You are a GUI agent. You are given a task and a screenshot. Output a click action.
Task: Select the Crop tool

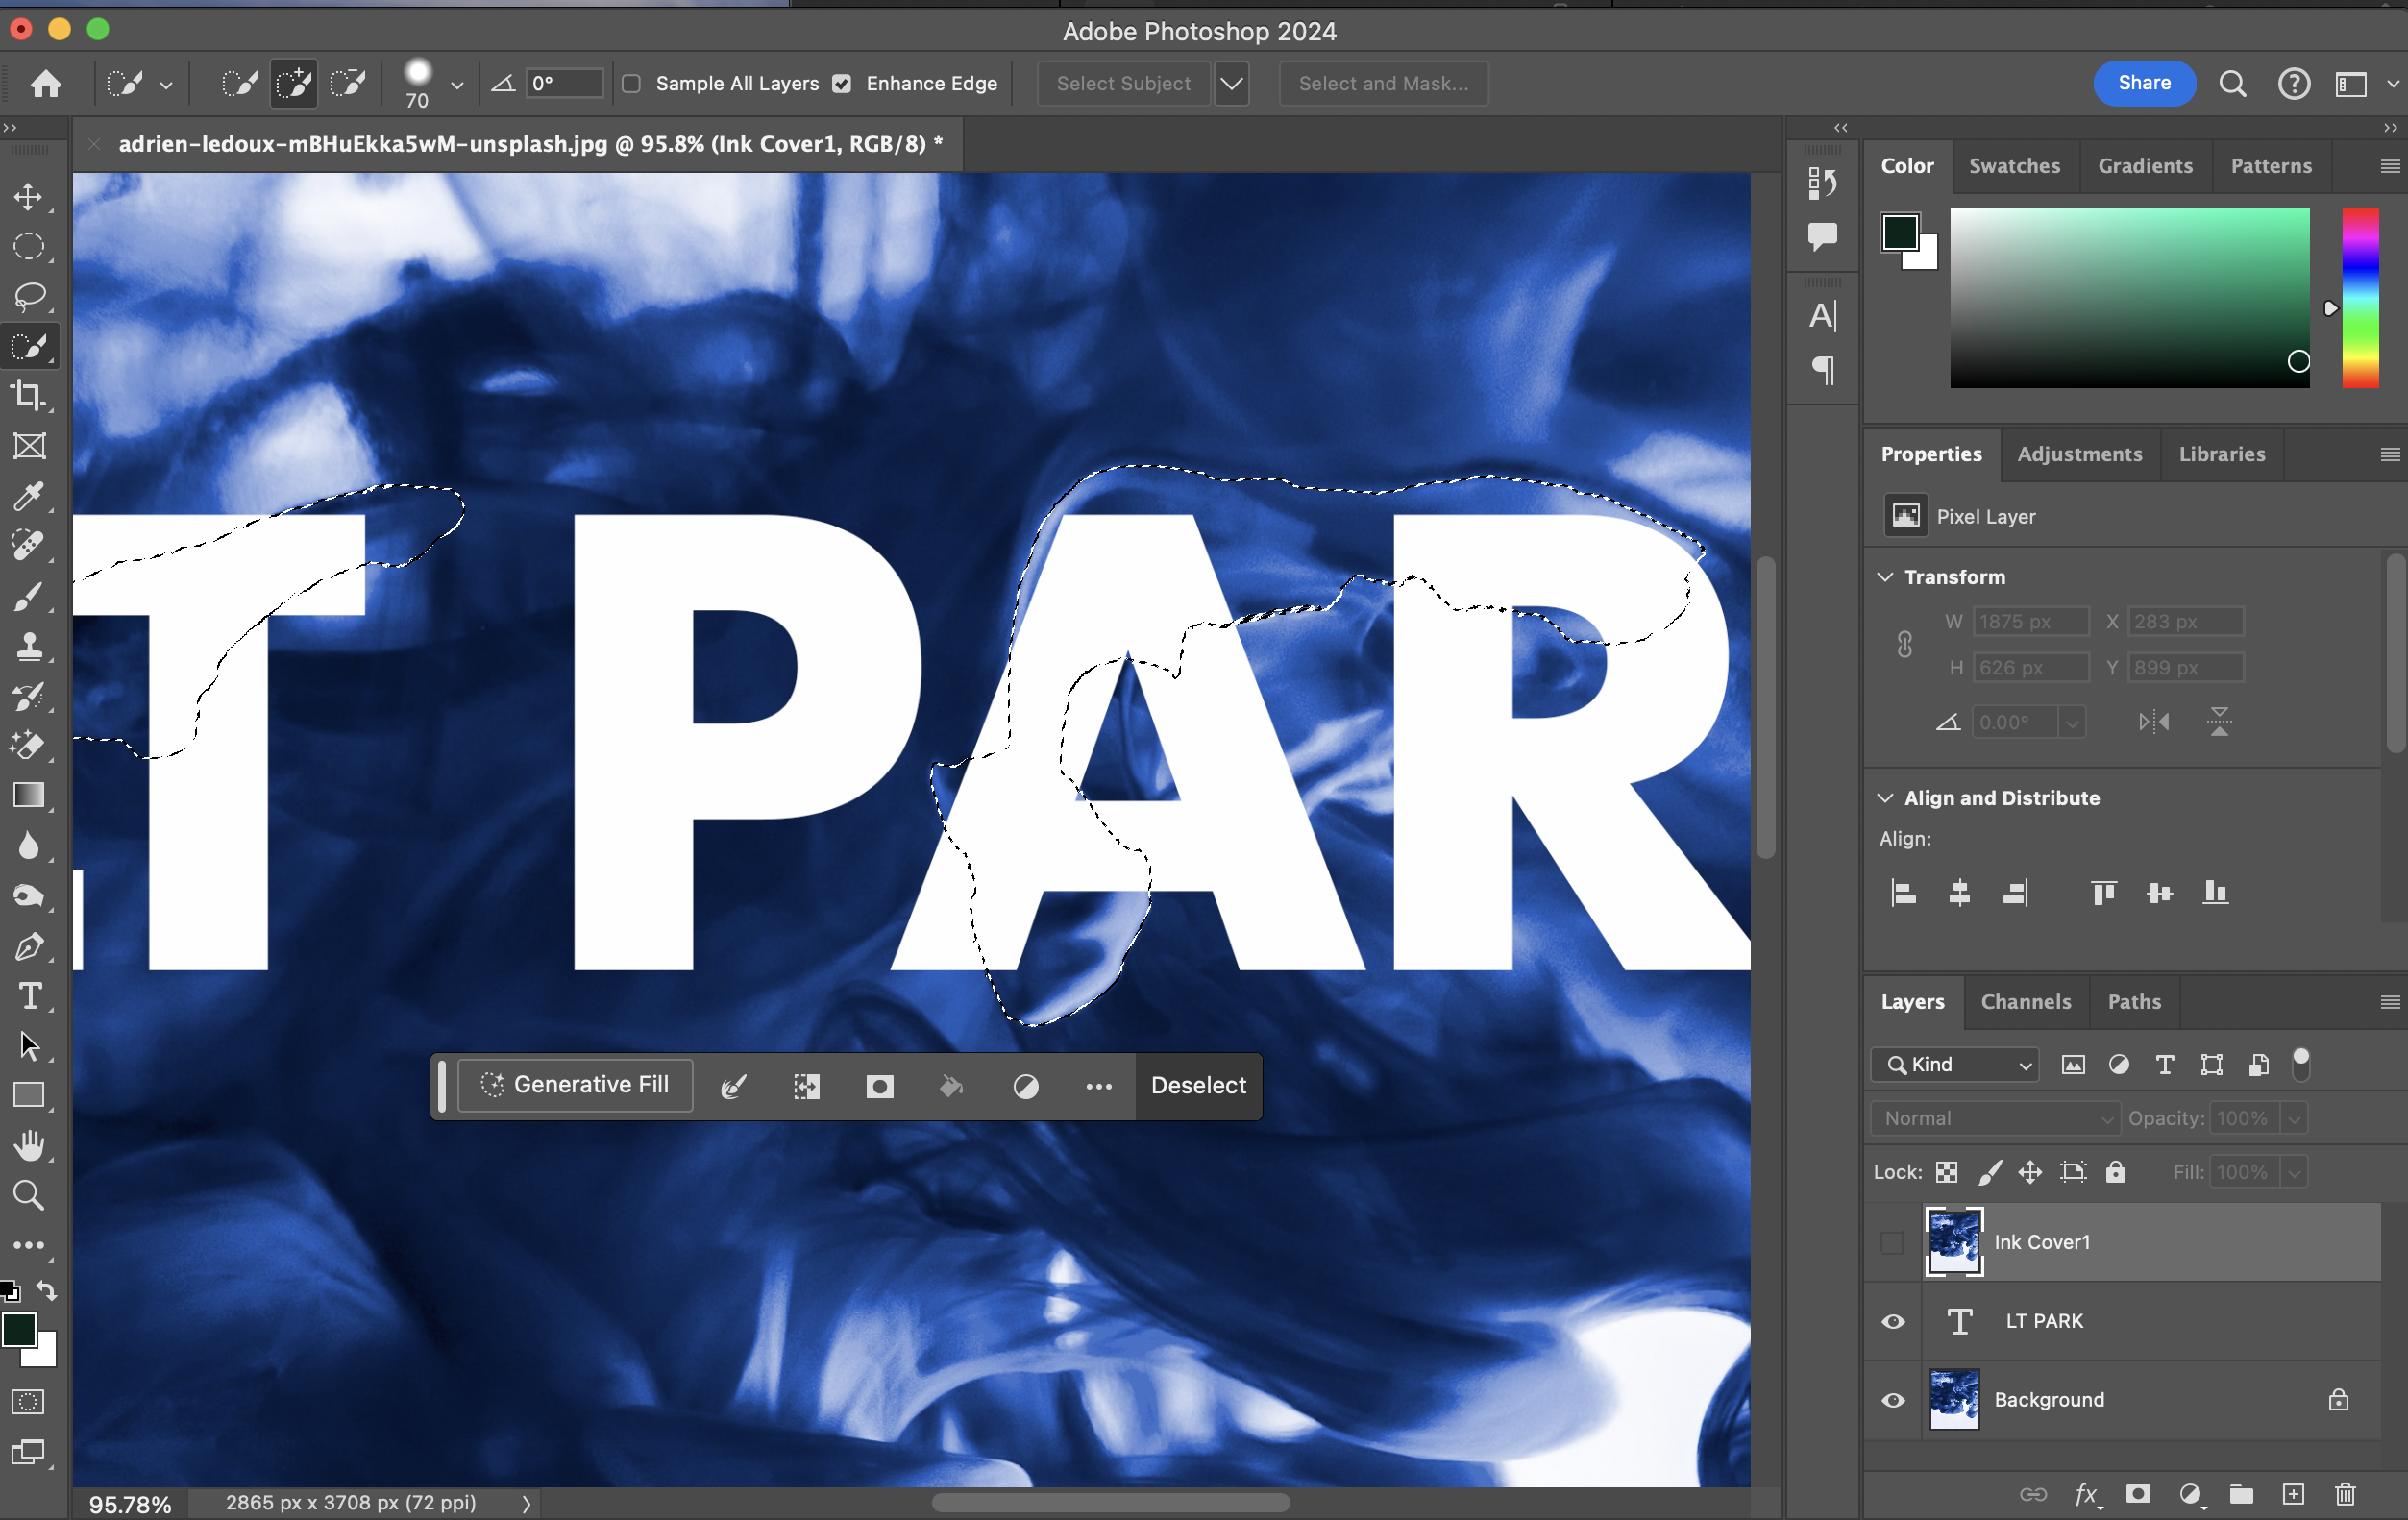(x=28, y=396)
